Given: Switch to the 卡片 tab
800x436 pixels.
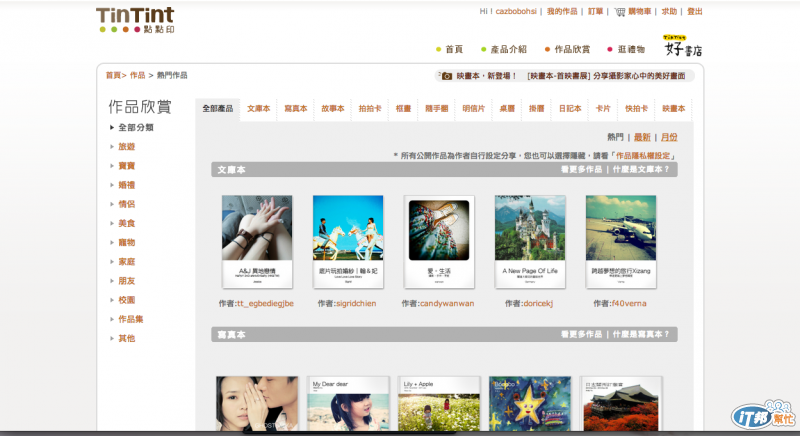Looking at the screenshot, I should [603, 109].
